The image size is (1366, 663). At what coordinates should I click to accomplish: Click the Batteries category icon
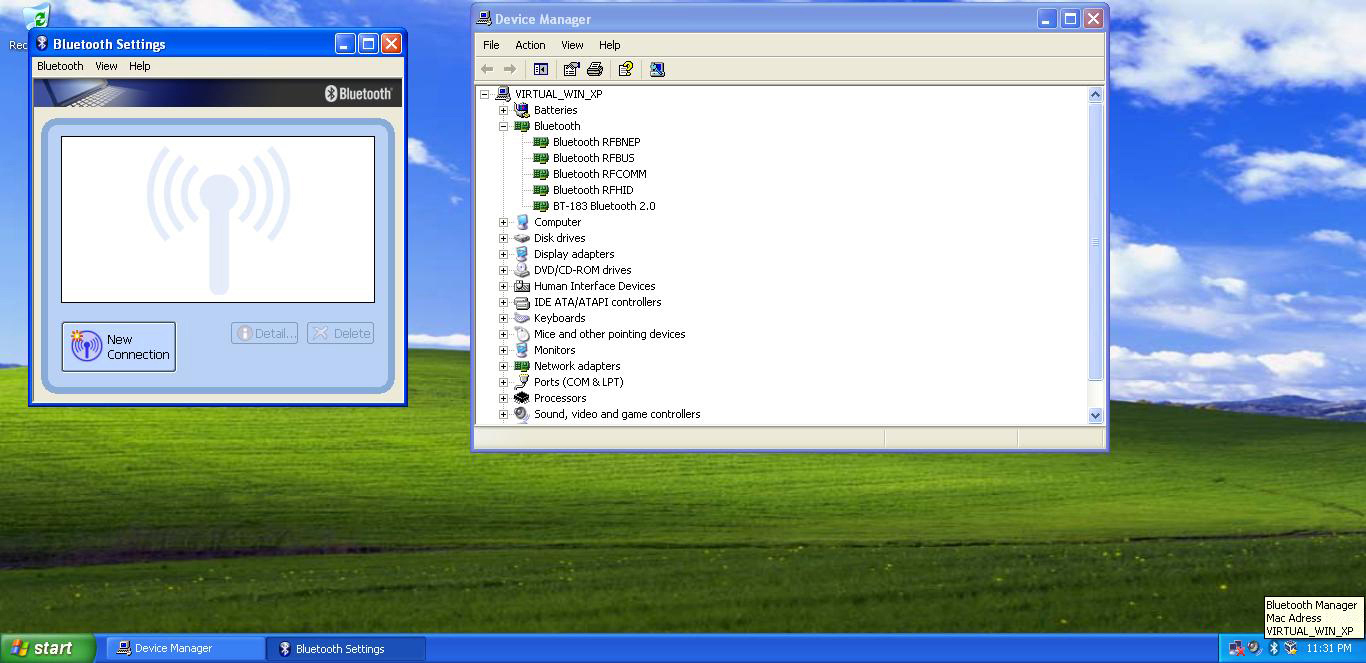coord(522,110)
